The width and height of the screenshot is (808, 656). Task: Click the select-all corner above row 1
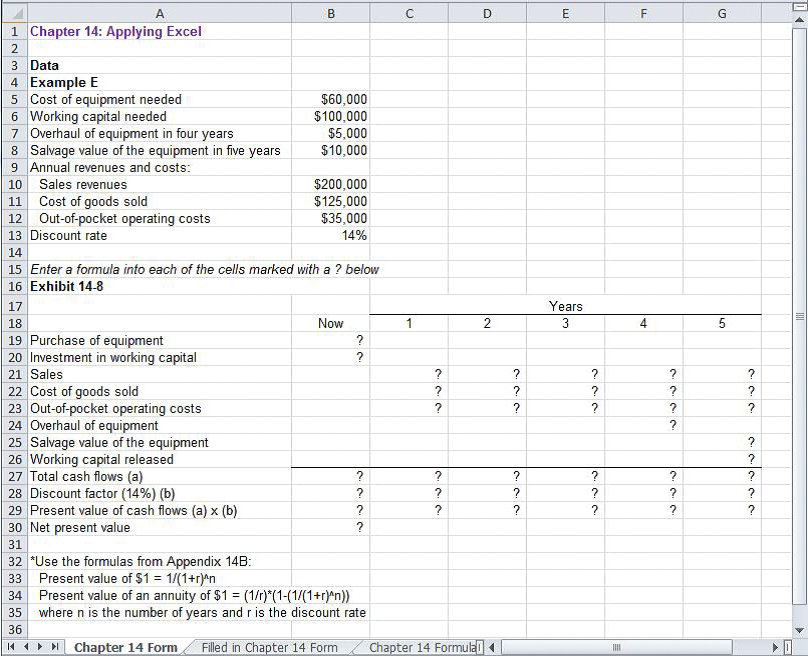point(14,13)
